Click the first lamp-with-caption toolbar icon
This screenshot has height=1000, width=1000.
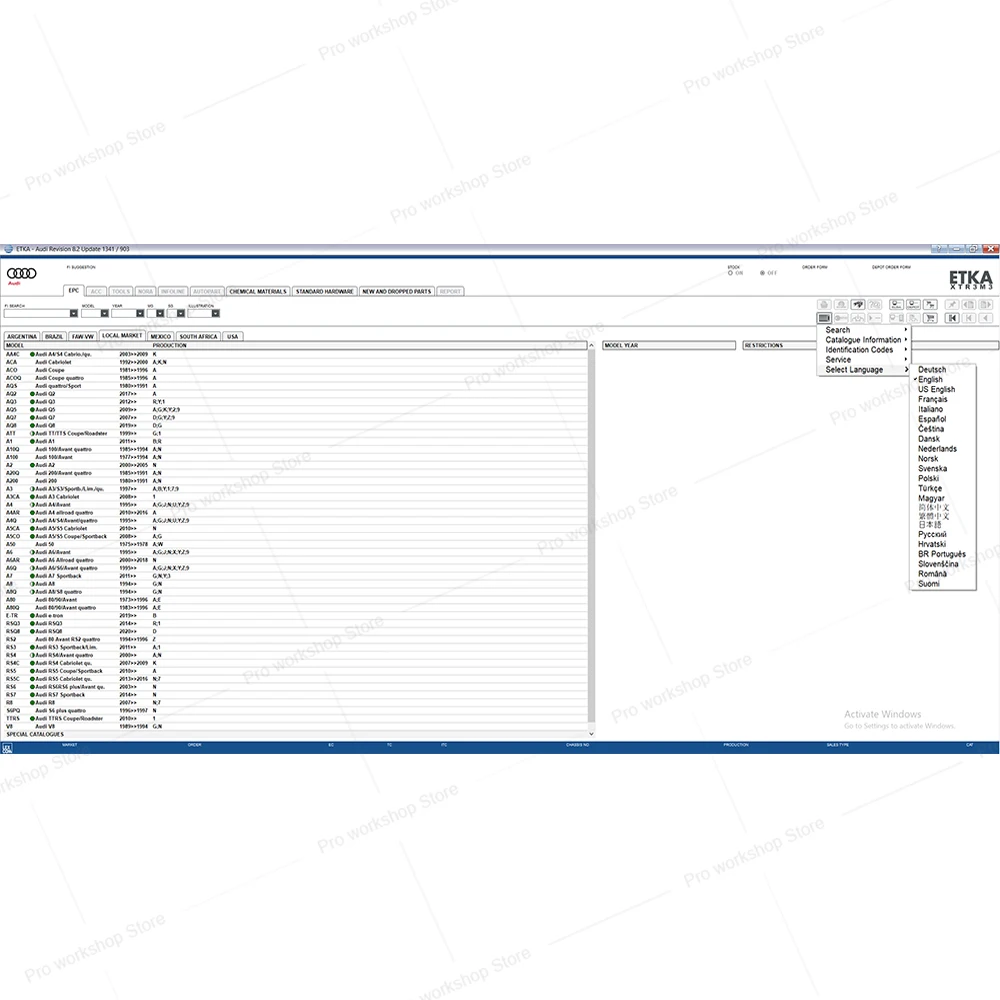pyautogui.click(x=897, y=305)
